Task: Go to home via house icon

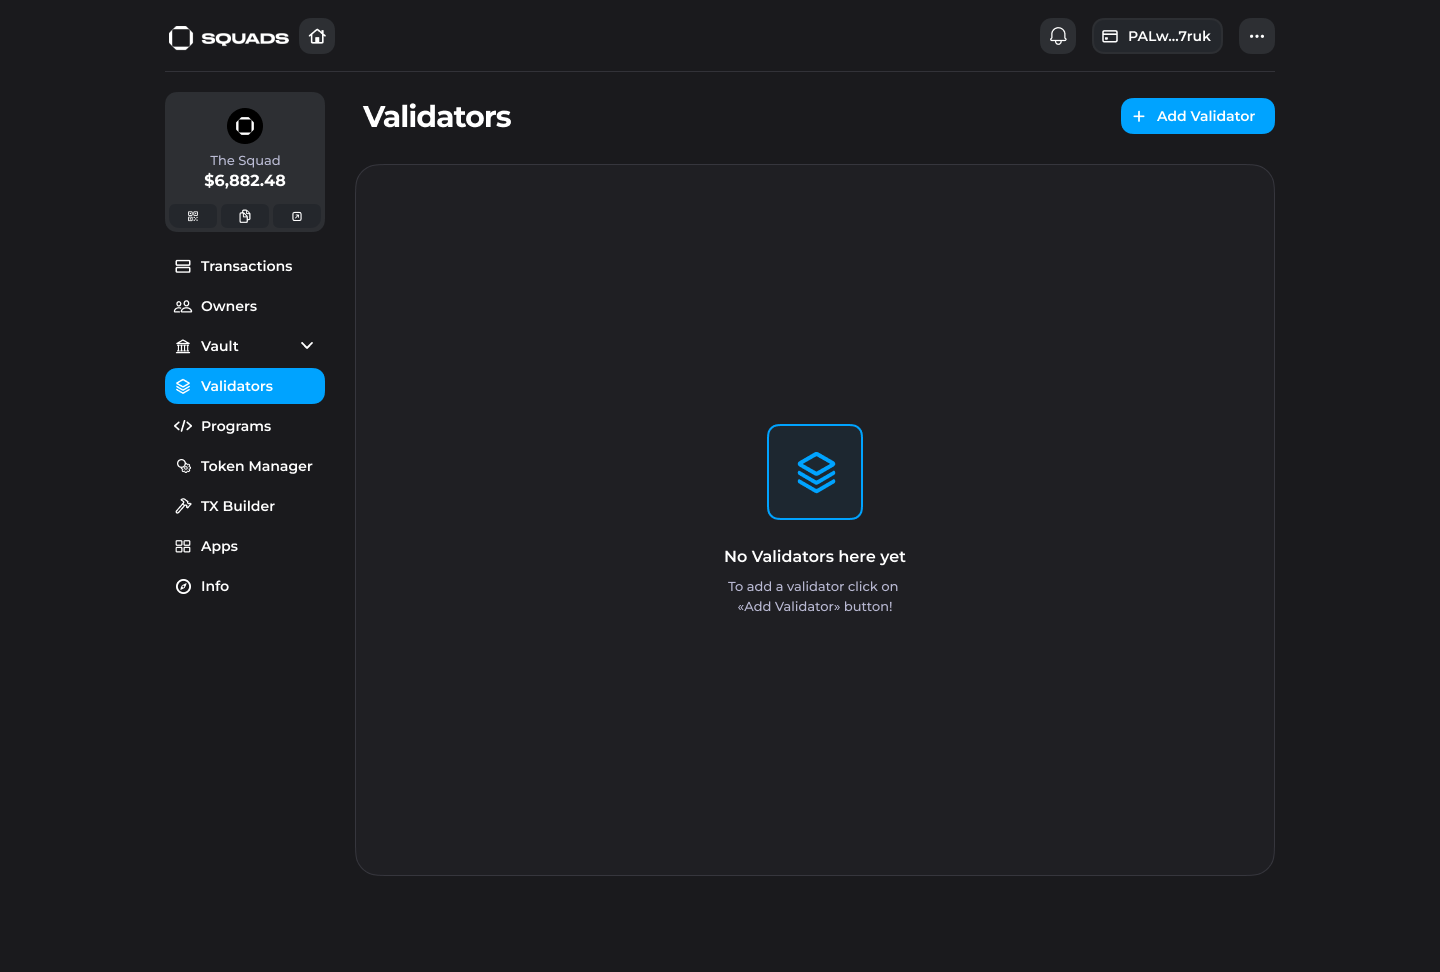Action: 317,36
